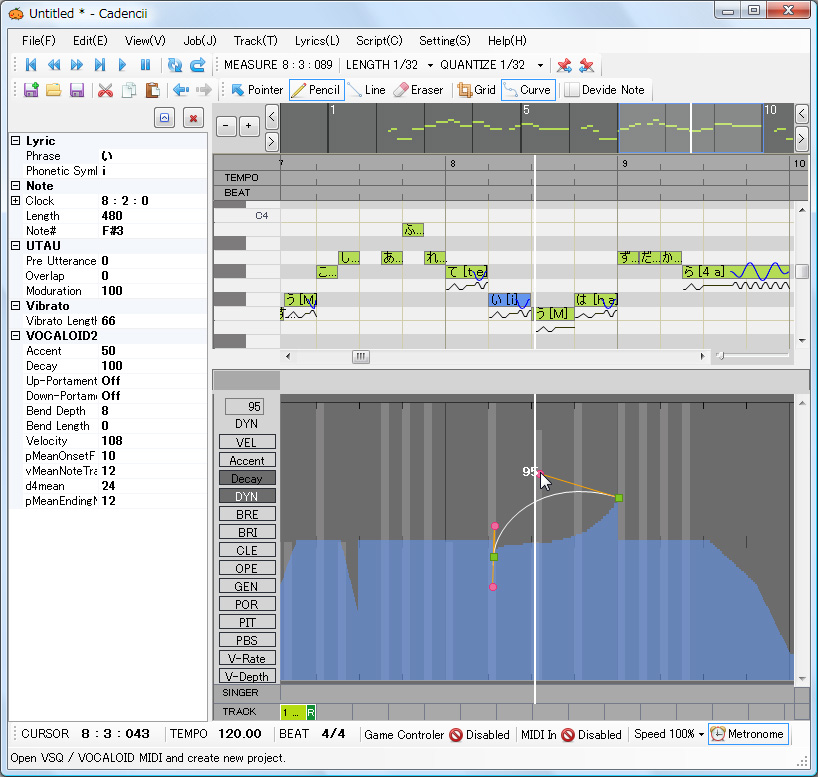Open the Script menu
Viewport: 818px width, 777px height.
coord(381,41)
